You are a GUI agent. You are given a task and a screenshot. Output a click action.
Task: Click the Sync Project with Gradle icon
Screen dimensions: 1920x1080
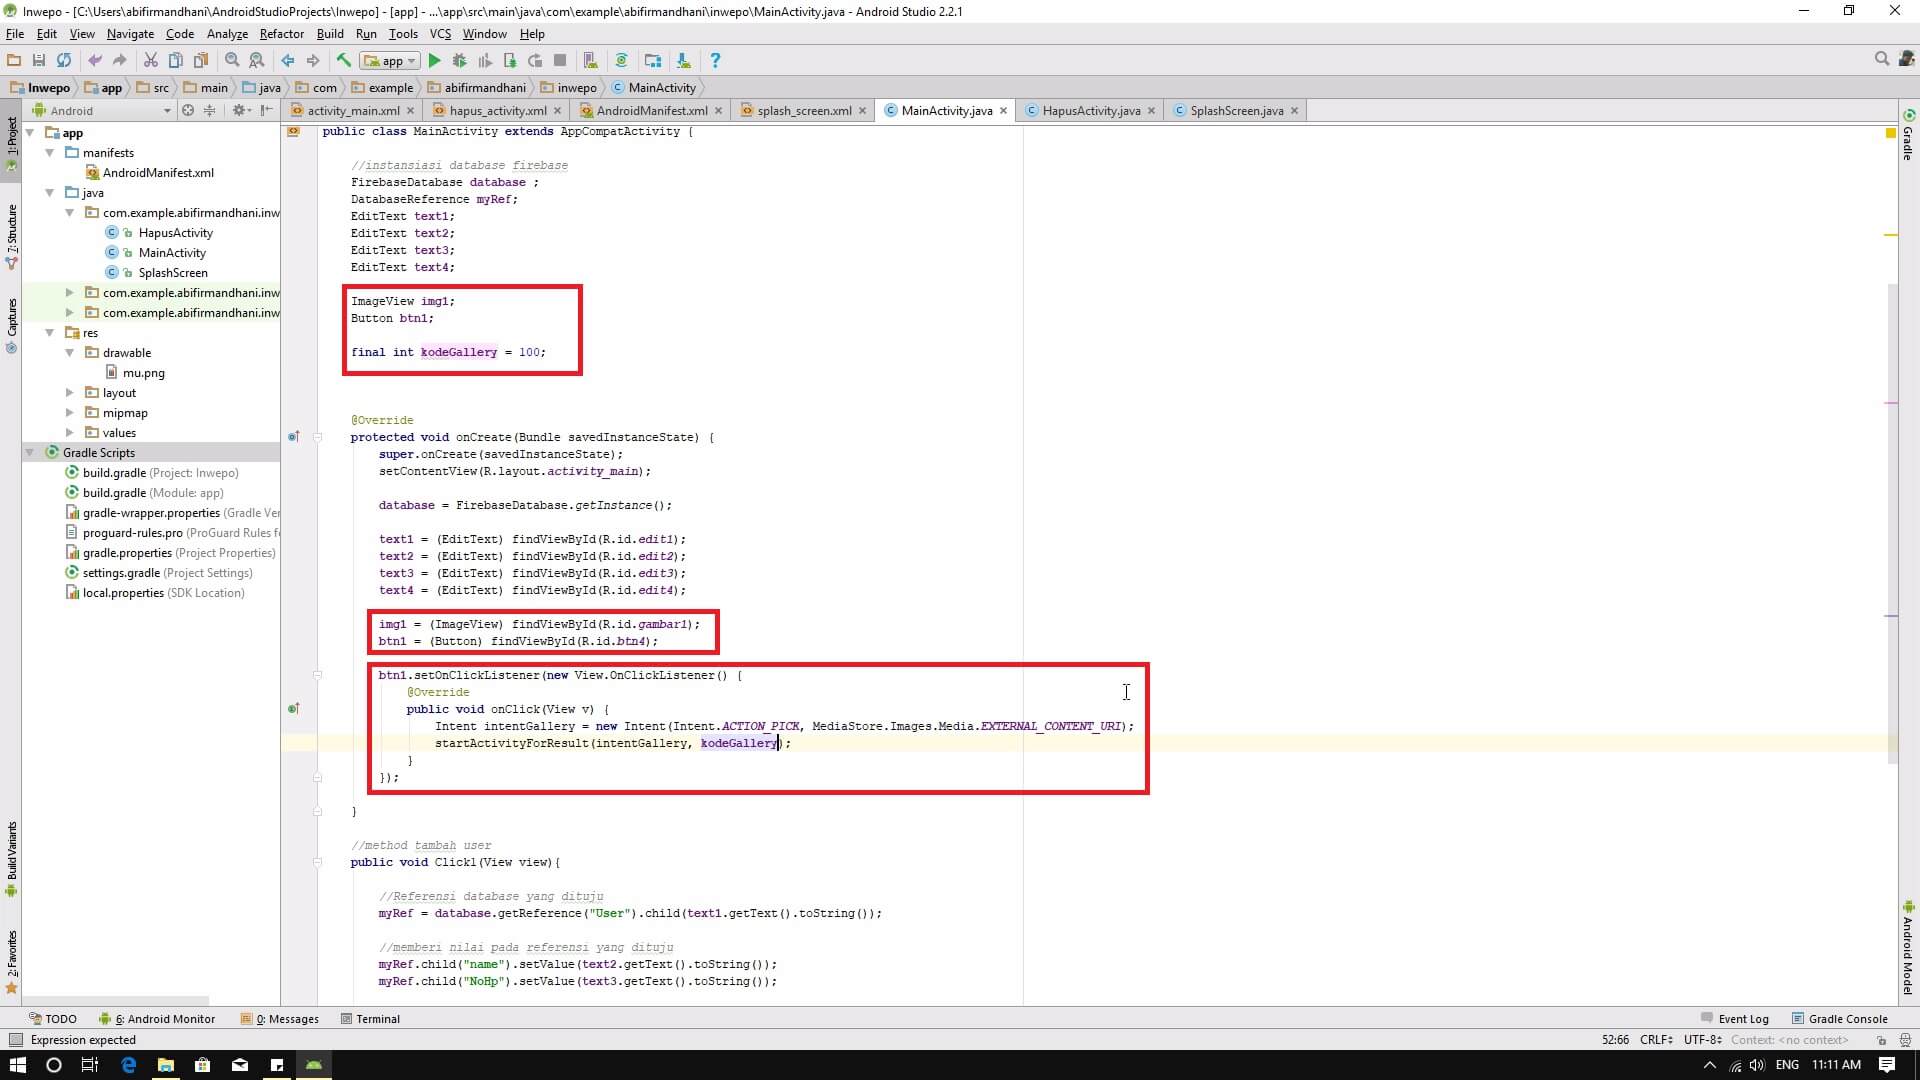point(621,61)
